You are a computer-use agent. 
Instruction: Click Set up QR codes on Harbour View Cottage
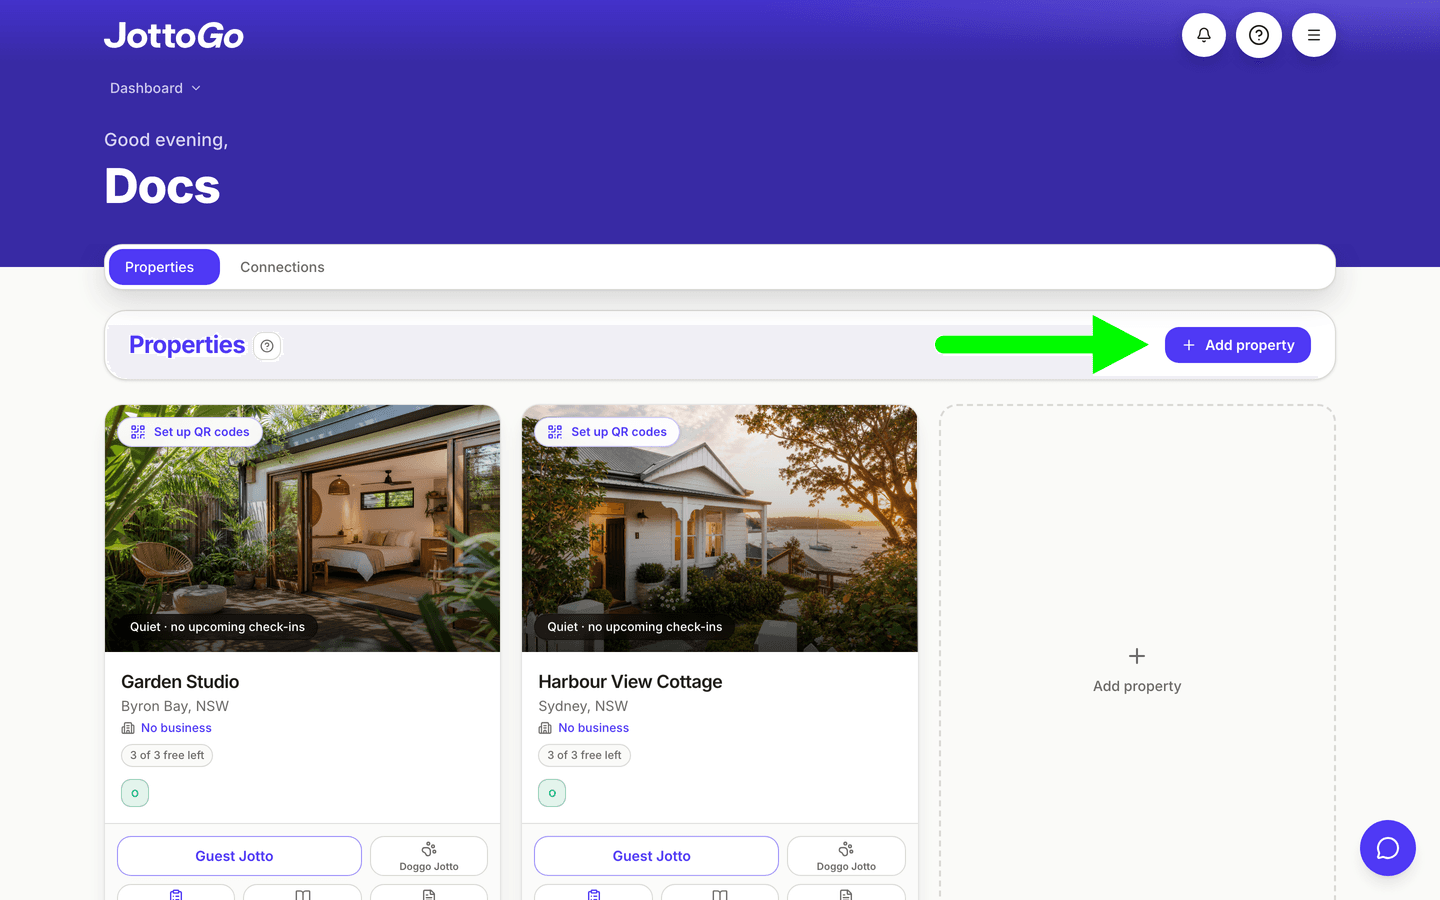pos(607,432)
